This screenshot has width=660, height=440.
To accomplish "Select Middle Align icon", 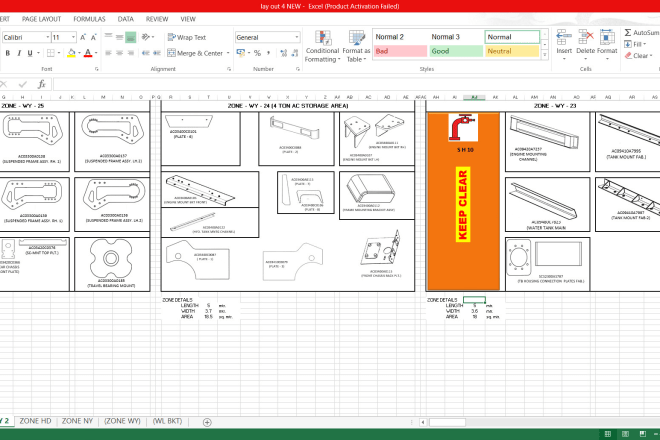I will click(x=120, y=37).
